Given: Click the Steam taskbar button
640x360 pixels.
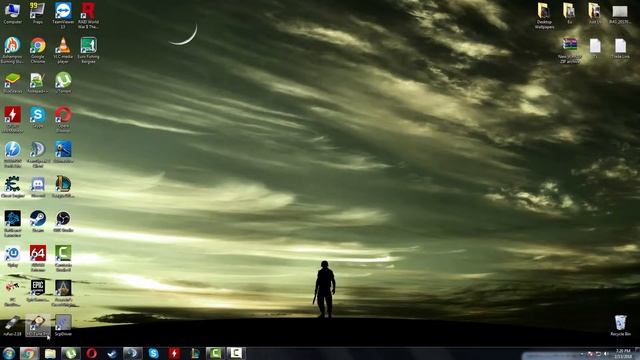Looking at the screenshot, I should [x=112, y=353].
